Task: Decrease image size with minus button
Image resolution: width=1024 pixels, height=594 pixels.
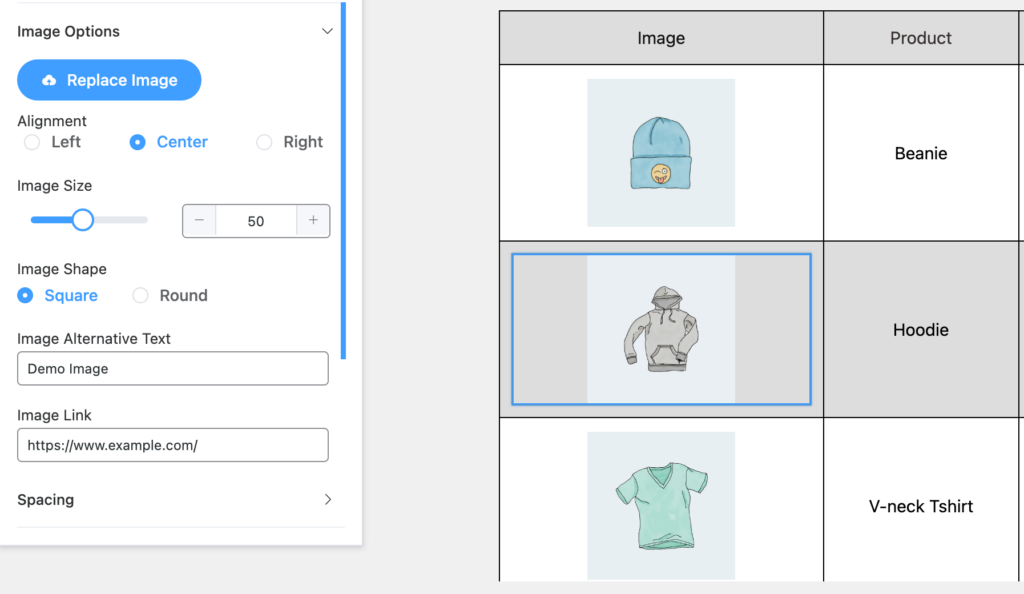Action: (199, 221)
